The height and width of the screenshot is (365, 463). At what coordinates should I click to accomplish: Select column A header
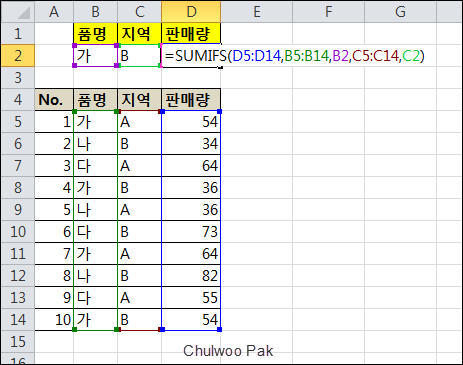point(54,12)
